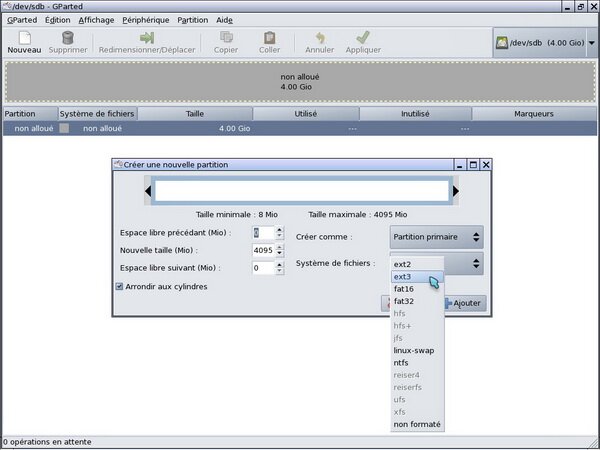600x450 pixels.
Task: Click the Coller clipboard icon
Action: [269, 38]
